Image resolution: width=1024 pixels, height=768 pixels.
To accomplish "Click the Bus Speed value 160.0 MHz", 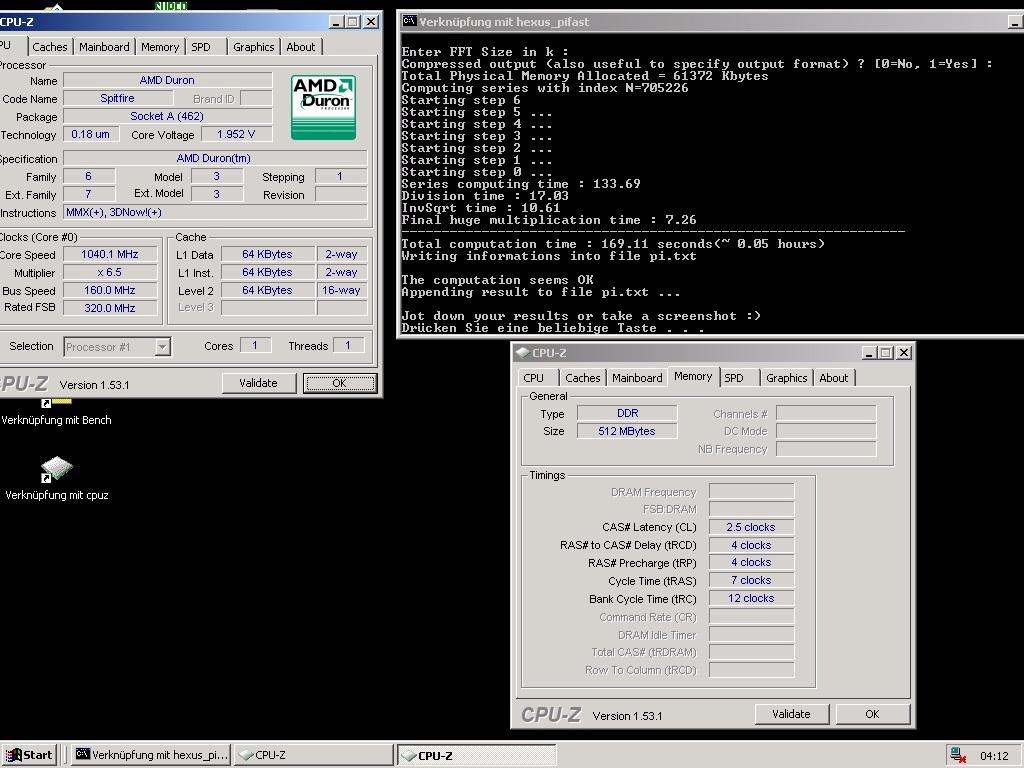I will tap(110, 291).
